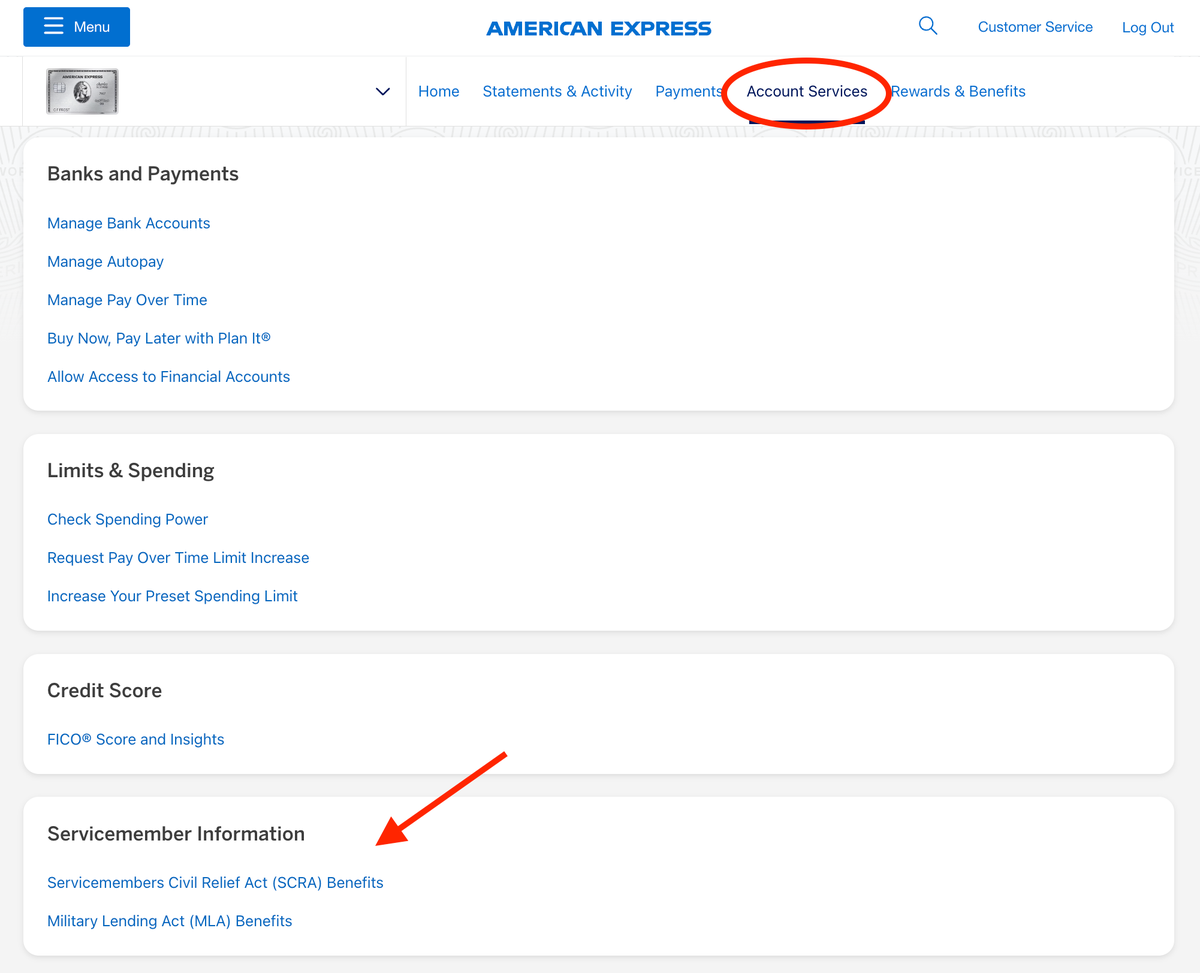Check Spending Power for the card
Screen dimensions: 1200x973
(x=127, y=519)
